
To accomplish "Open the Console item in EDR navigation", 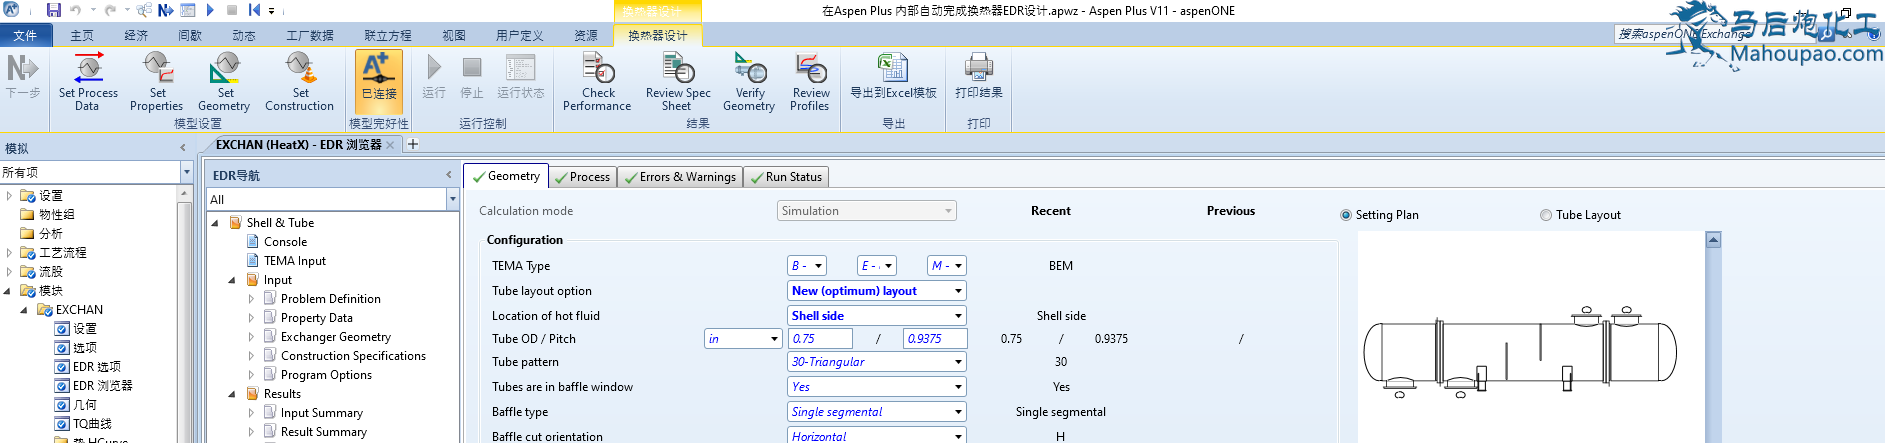I will 285,242.
